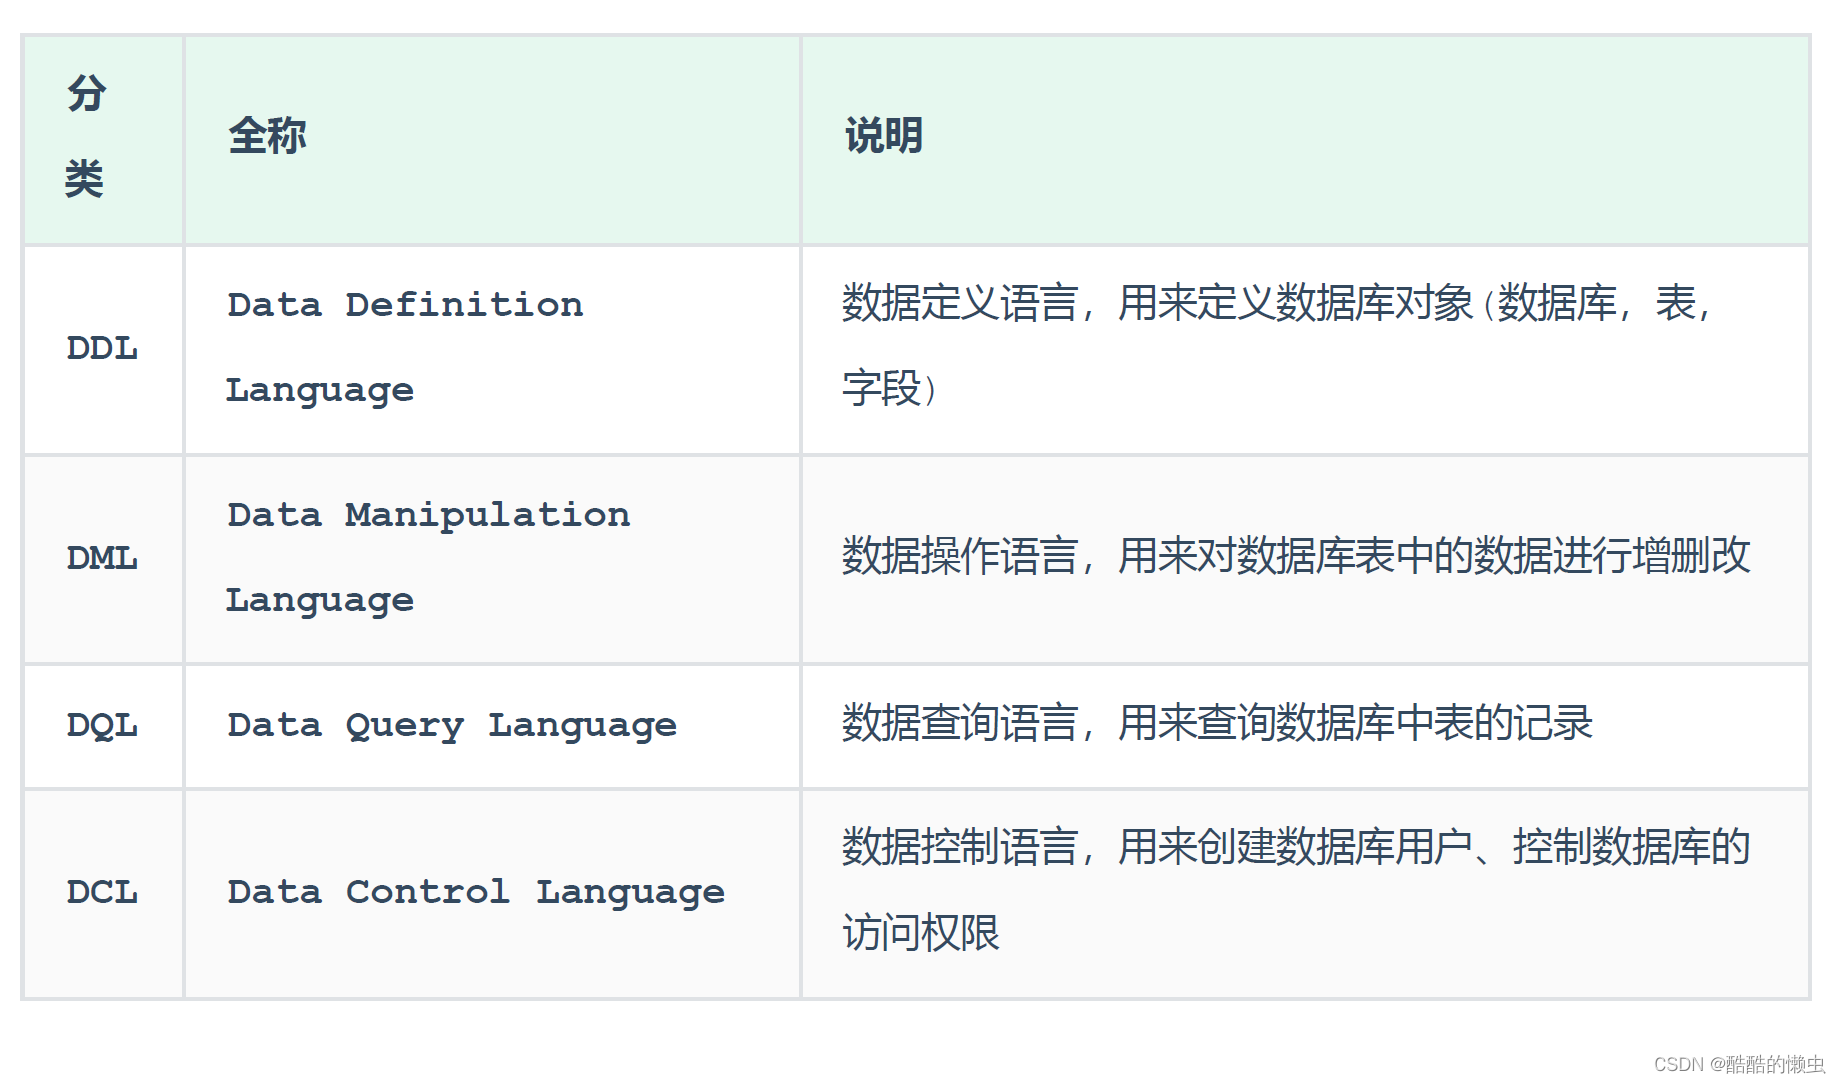The image size is (1841, 1083).
Task: Select the DML cell
Action: pos(103,559)
